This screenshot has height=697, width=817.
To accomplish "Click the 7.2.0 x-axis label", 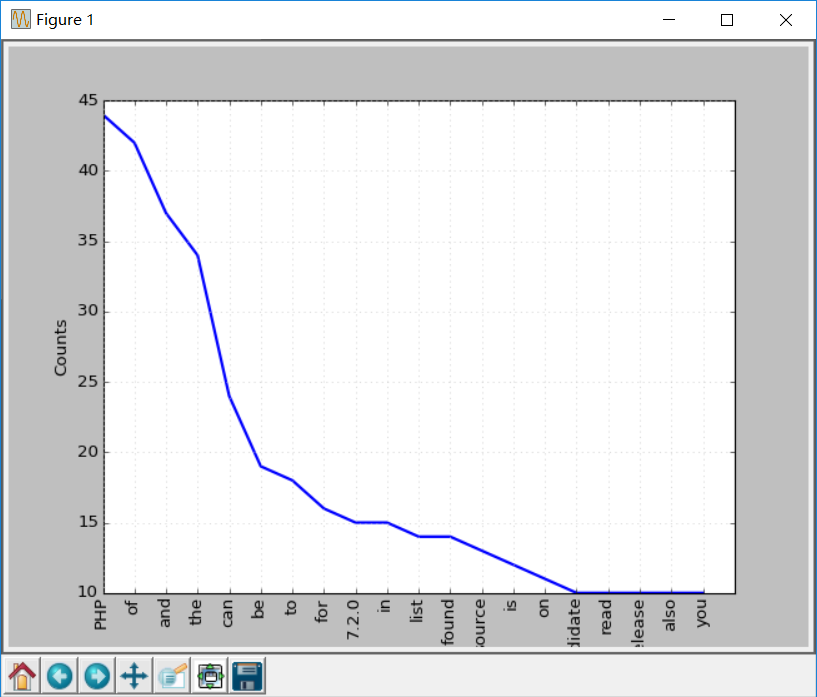I will click(353, 619).
